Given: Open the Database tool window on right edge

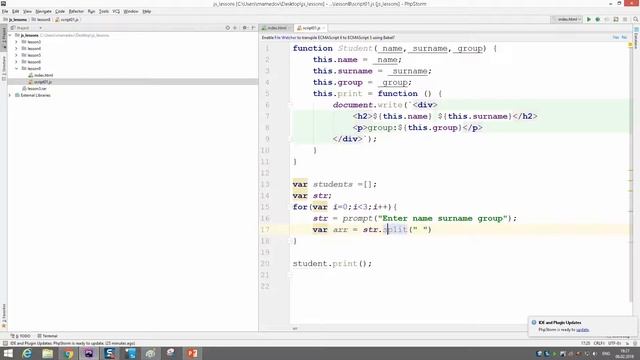Looking at the screenshot, I should click(636, 39).
